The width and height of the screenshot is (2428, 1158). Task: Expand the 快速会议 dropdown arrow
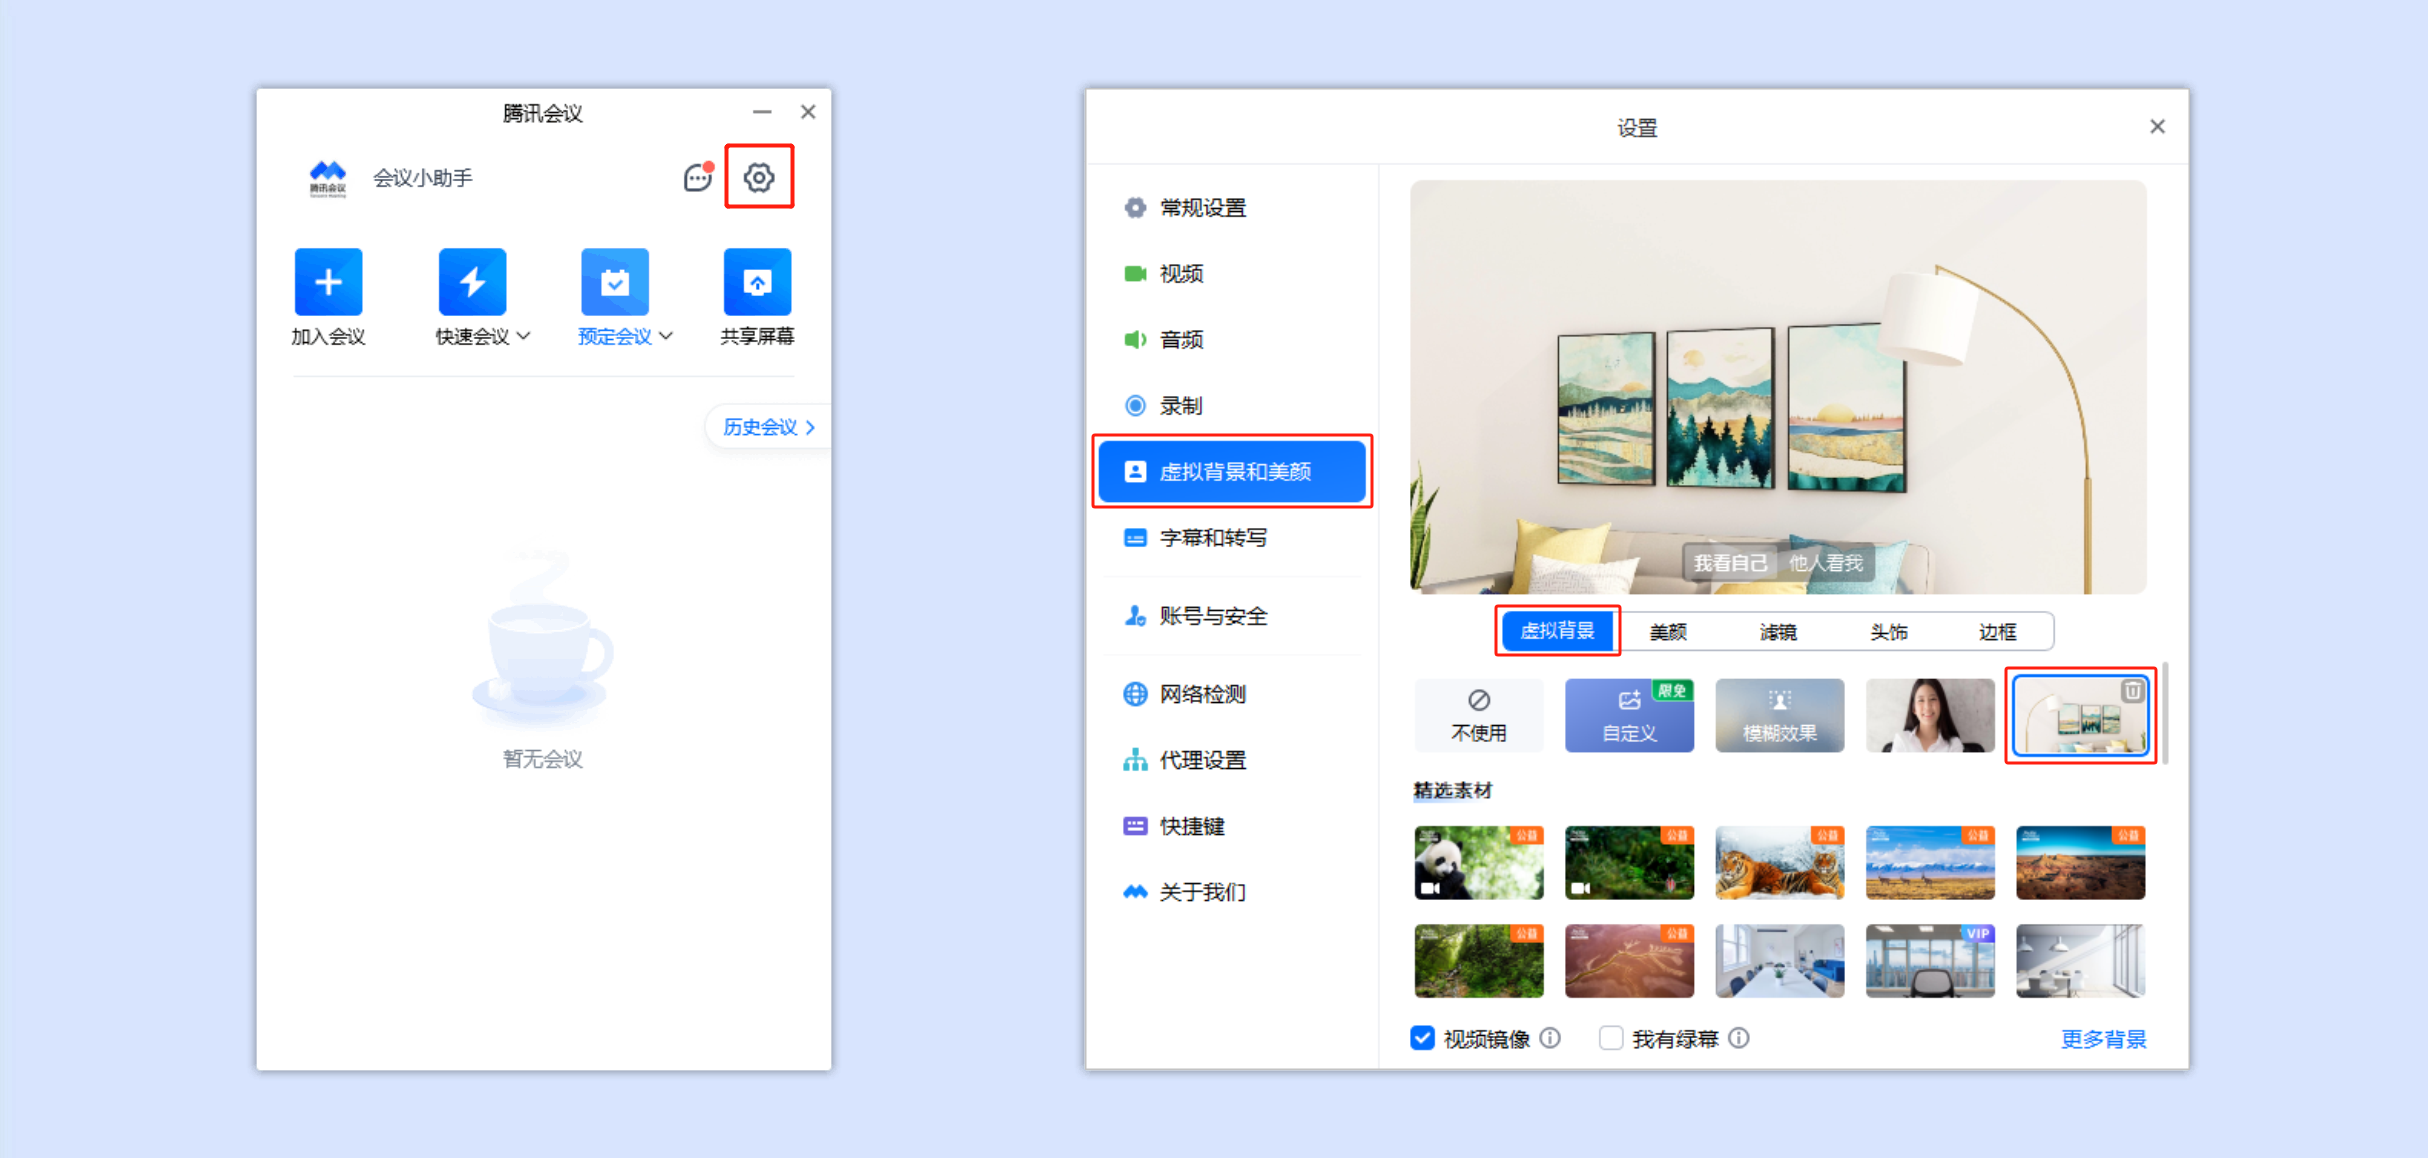[524, 336]
